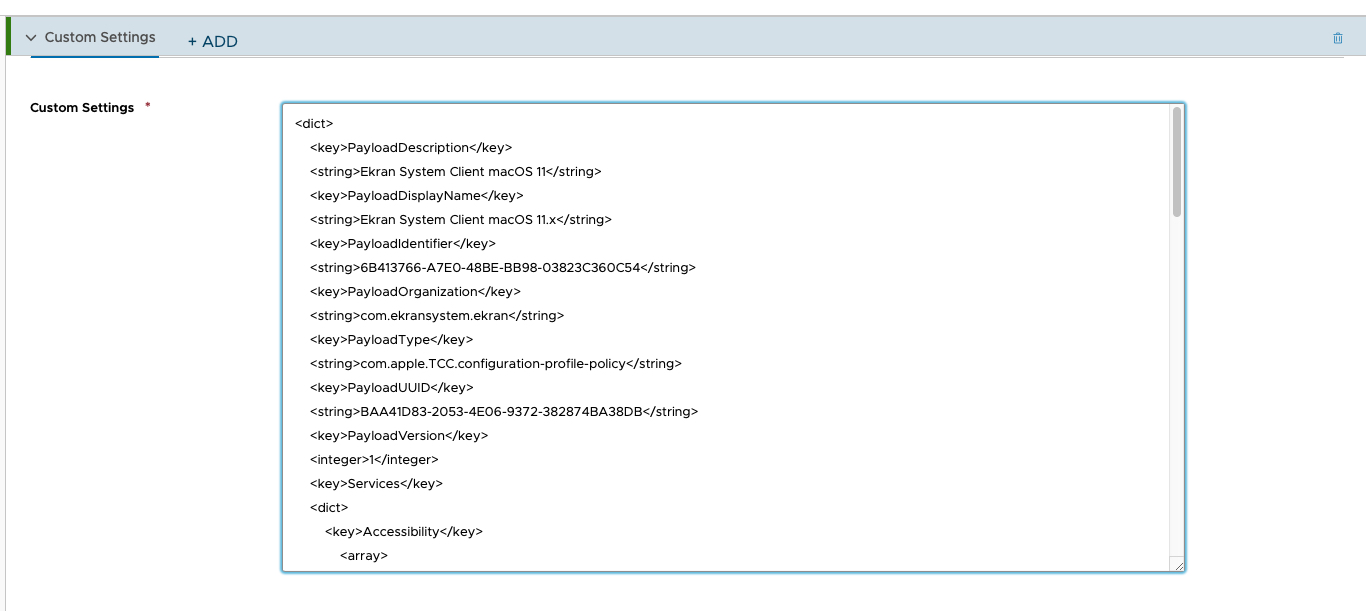Image resolution: width=1366 pixels, height=611 pixels.
Task: Click the textarea vertical scrollbar thumb
Action: (1177, 160)
